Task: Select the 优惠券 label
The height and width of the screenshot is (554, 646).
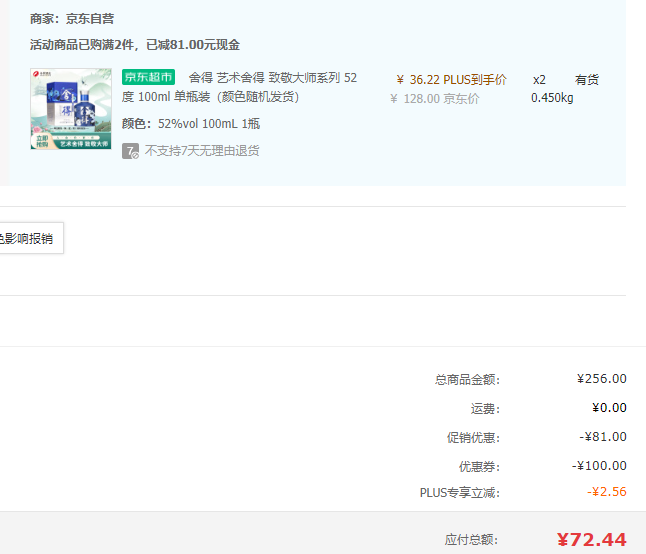Action: click(479, 467)
